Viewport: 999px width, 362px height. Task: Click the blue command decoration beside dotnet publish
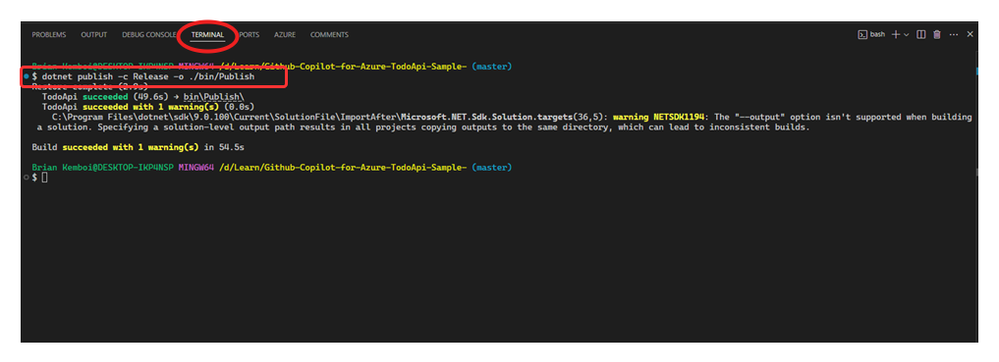[25, 76]
